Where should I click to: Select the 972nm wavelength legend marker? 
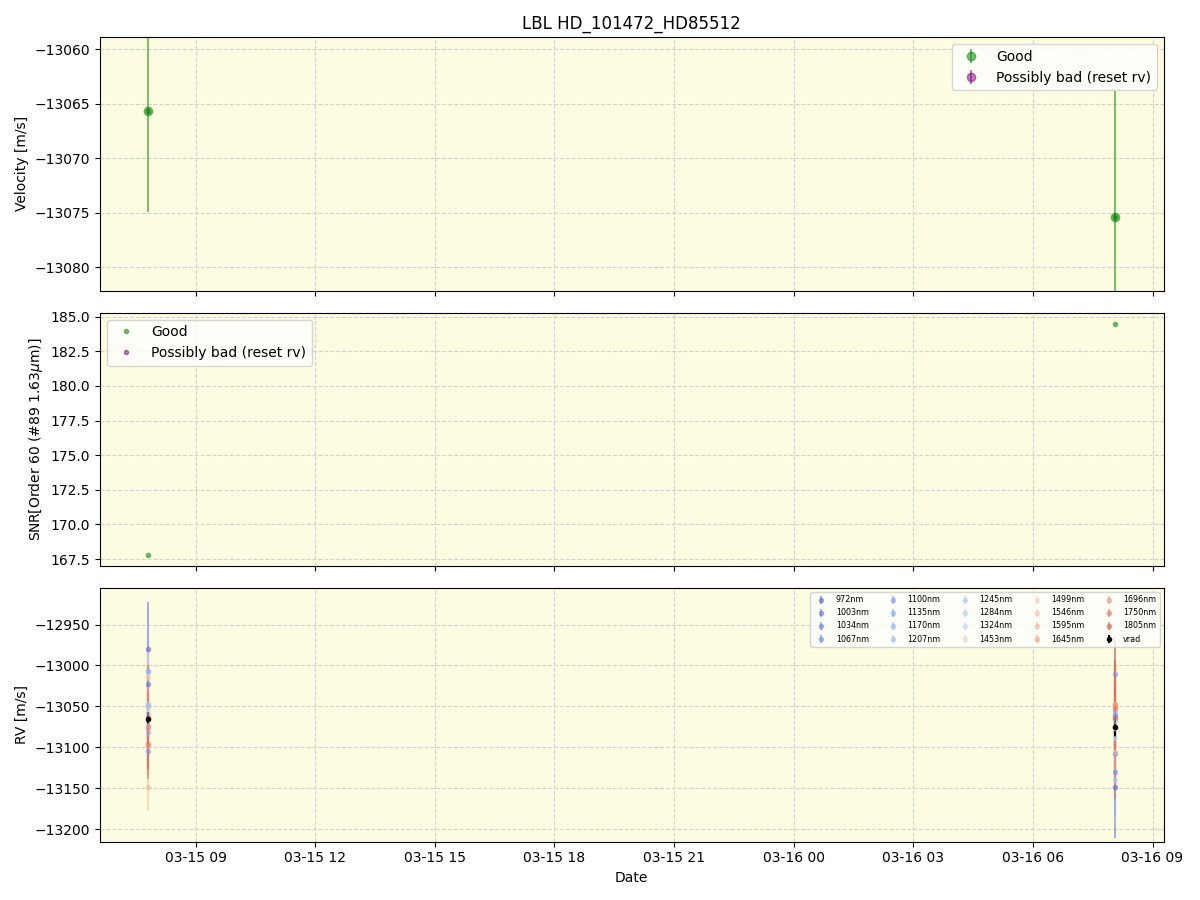pyautogui.click(x=820, y=599)
